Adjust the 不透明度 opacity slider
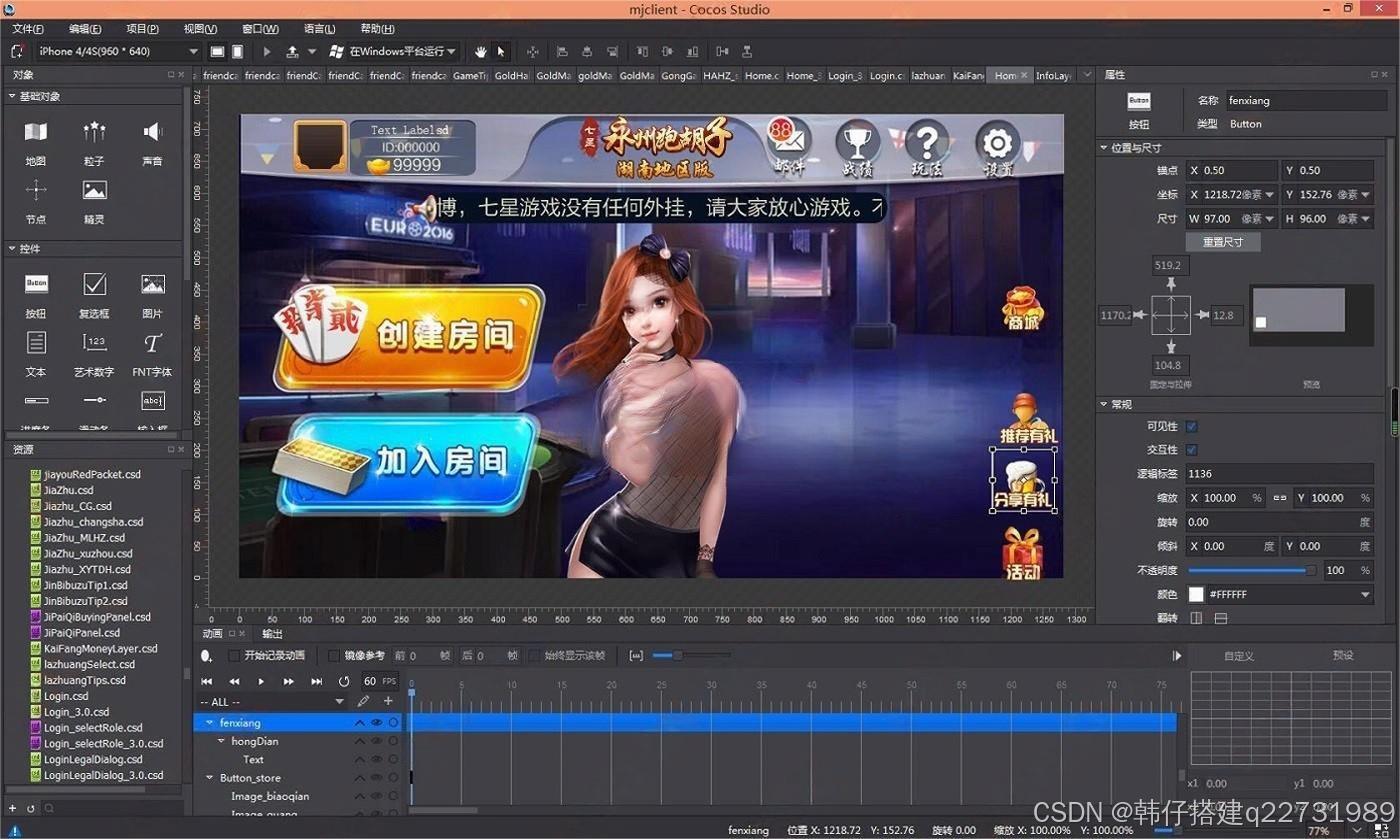 [1252, 570]
